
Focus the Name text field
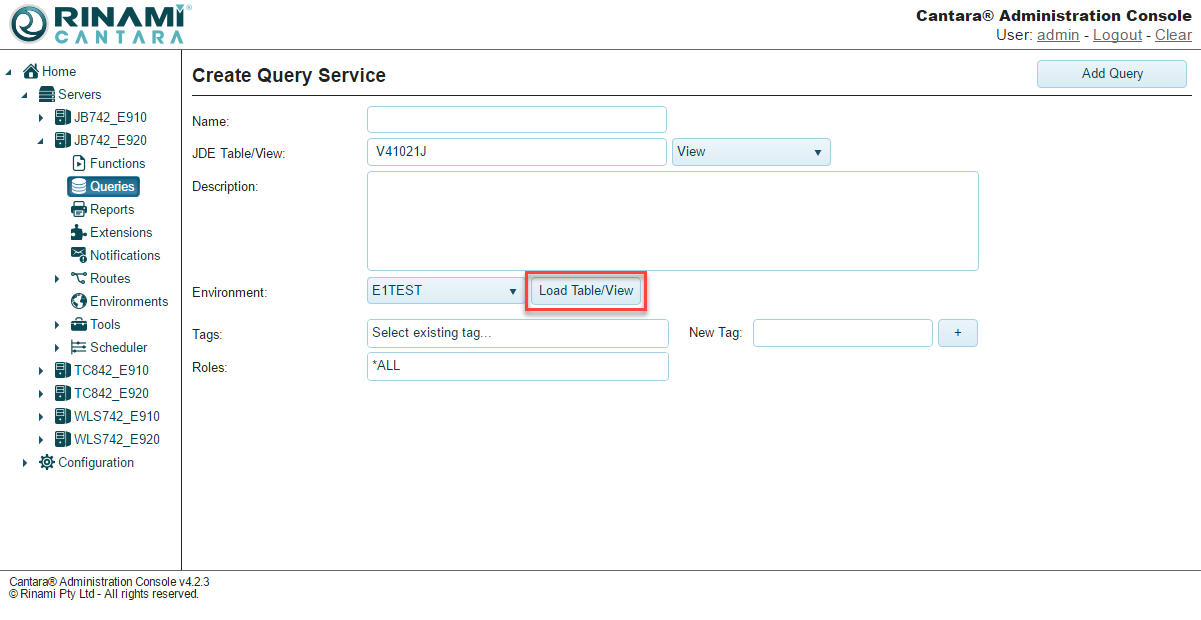[x=516, y=120]
